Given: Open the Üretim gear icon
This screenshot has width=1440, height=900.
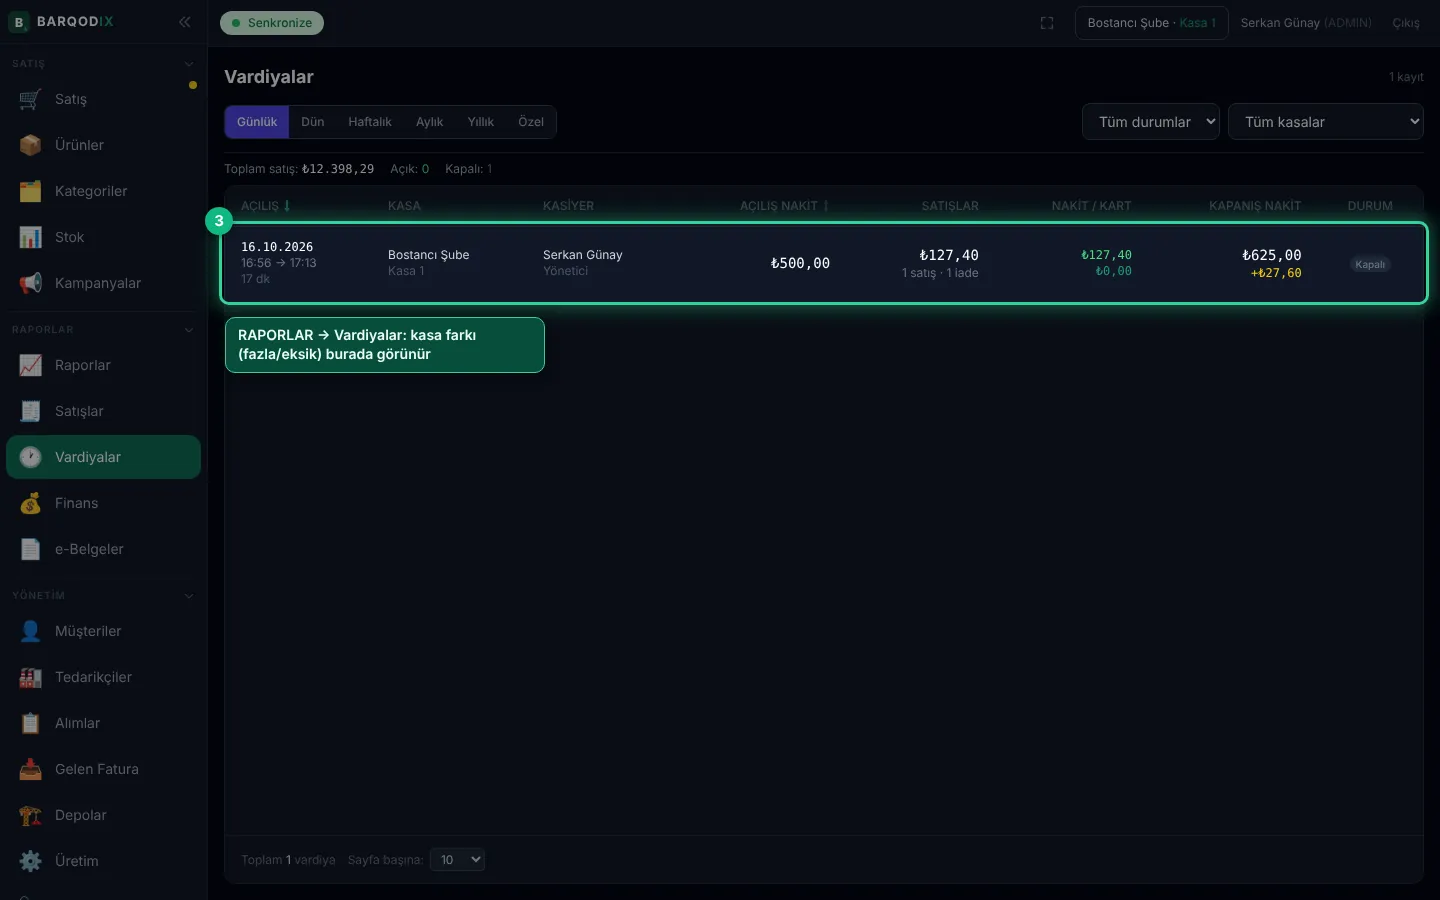Looking at the screenshot, I should [31, 861].
